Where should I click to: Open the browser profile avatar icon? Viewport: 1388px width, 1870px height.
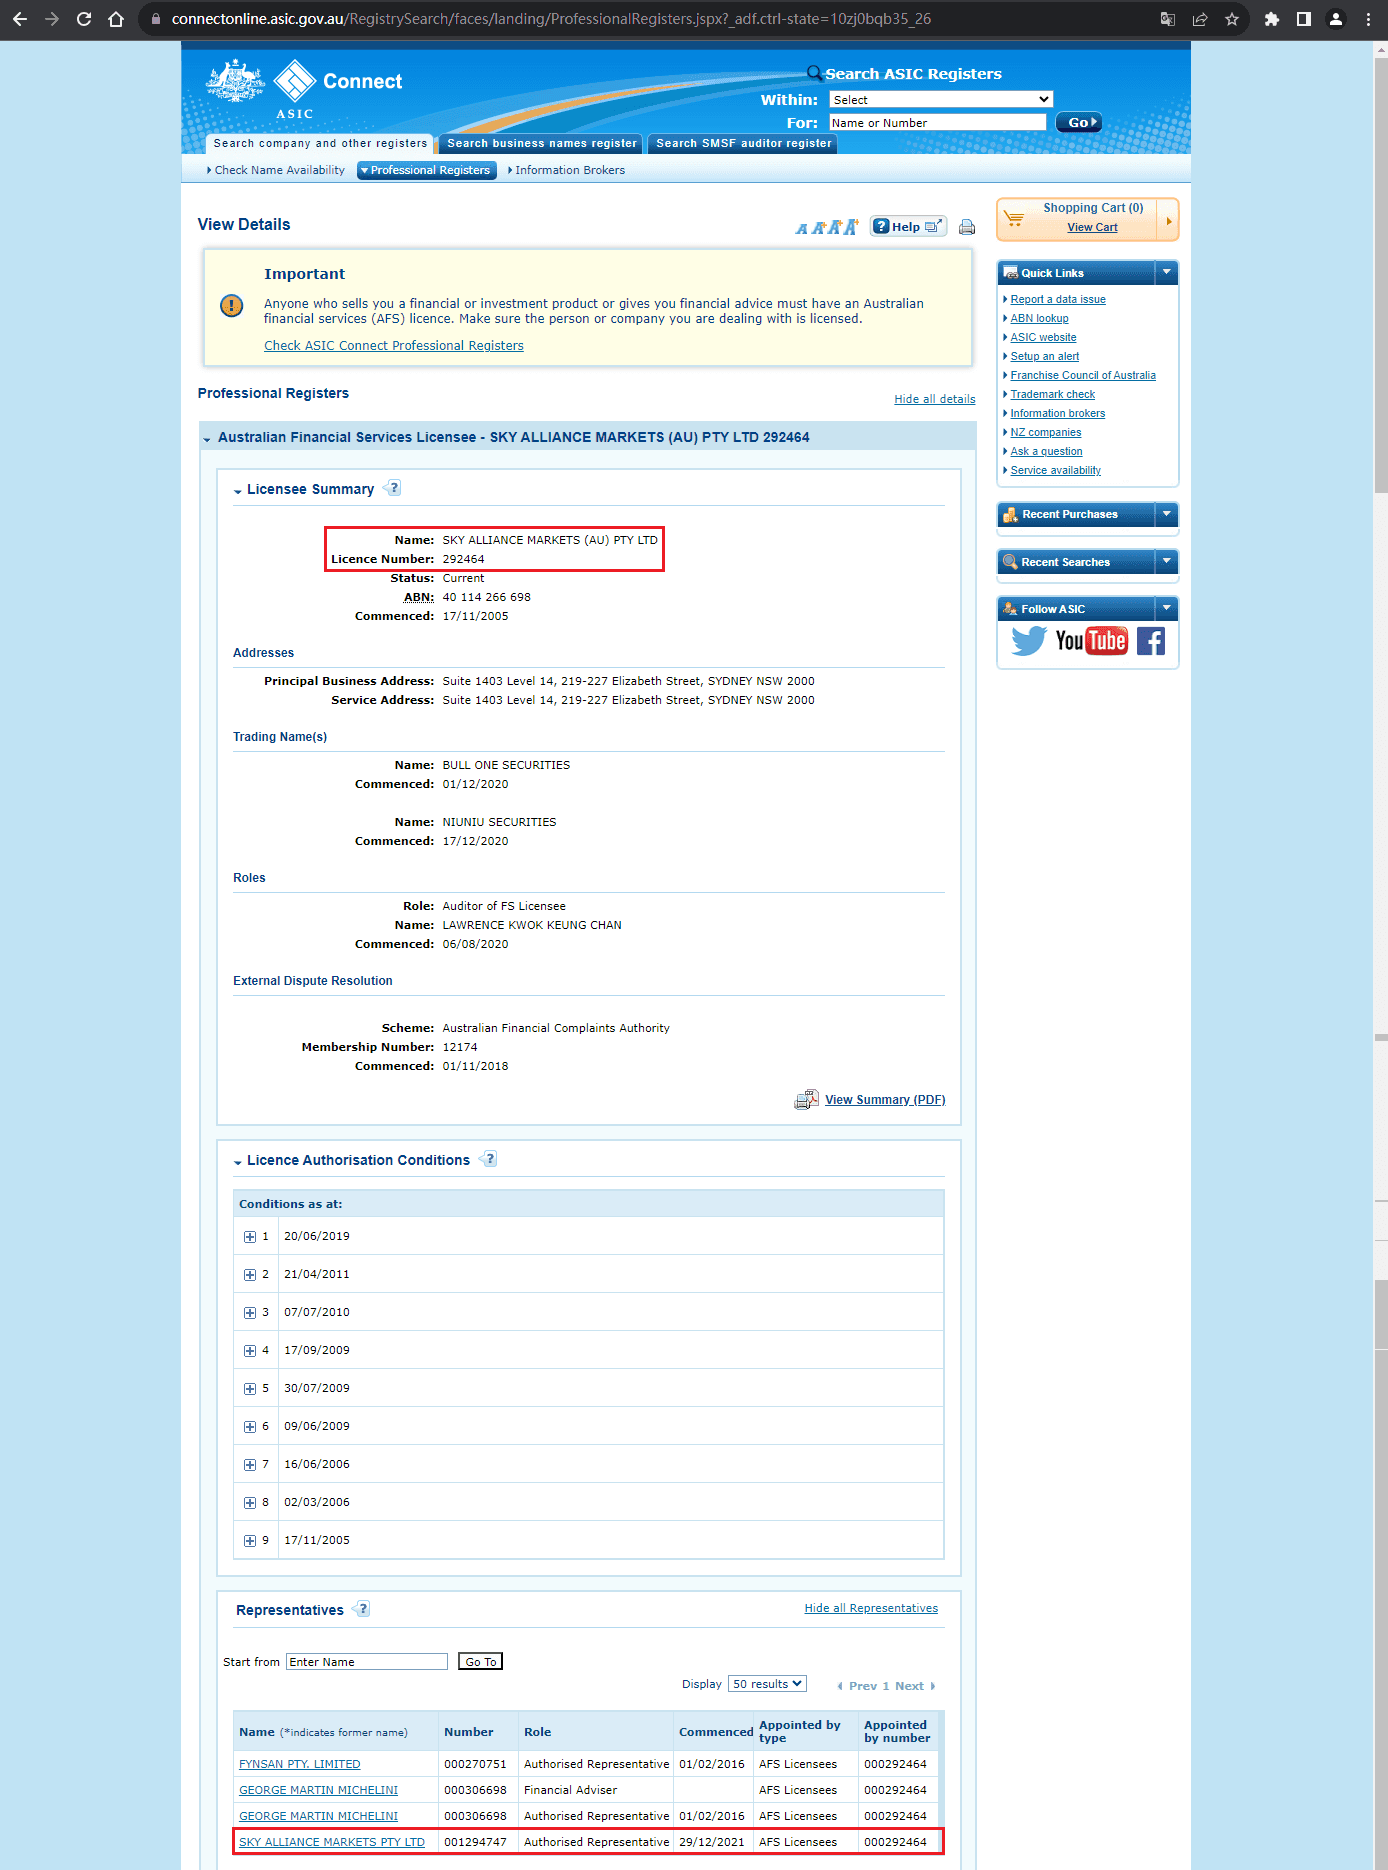(x=1336, y=19)
